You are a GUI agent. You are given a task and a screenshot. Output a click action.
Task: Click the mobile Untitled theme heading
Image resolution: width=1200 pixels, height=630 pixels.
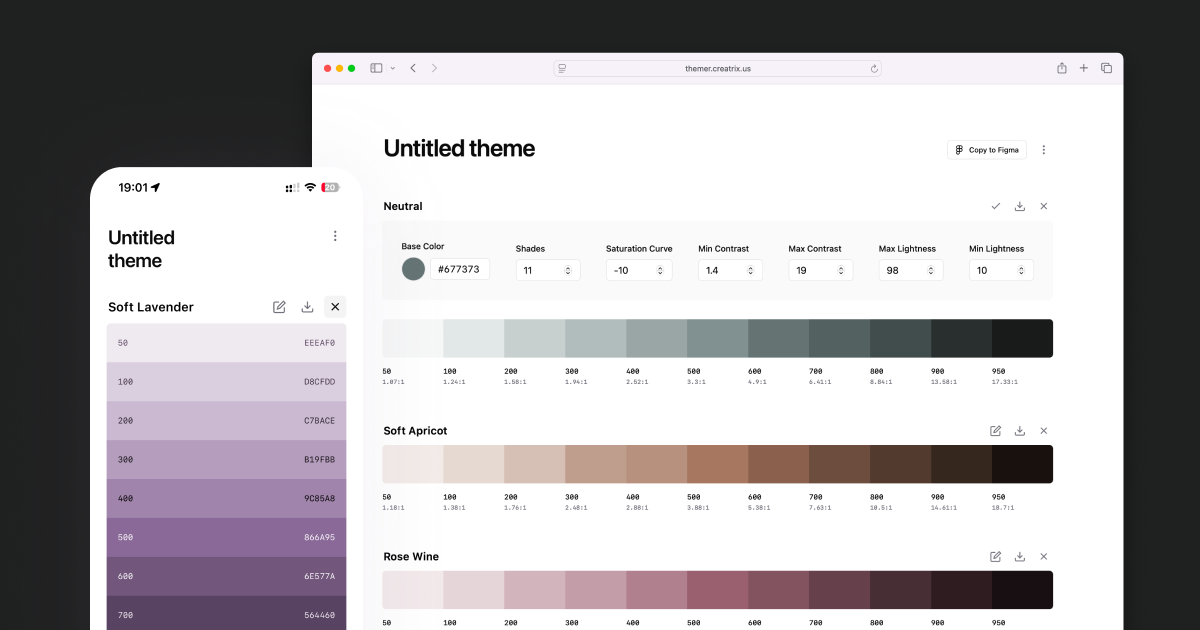(x=141, y=249)
